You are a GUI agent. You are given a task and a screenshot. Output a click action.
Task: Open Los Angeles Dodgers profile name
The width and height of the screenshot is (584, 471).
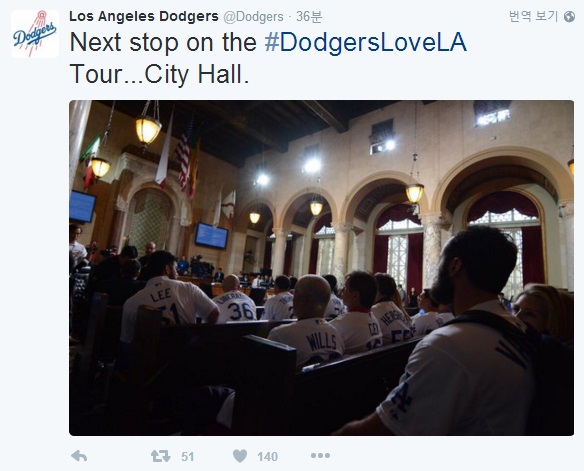point(144,16)
